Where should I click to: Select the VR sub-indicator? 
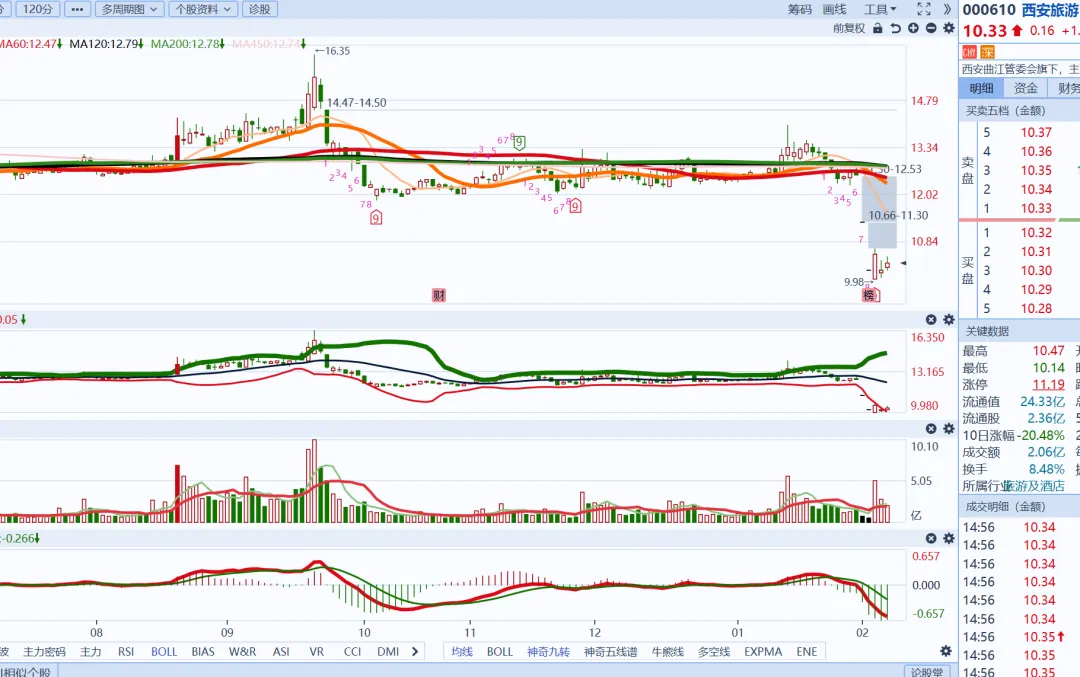(x=317, y=652)
